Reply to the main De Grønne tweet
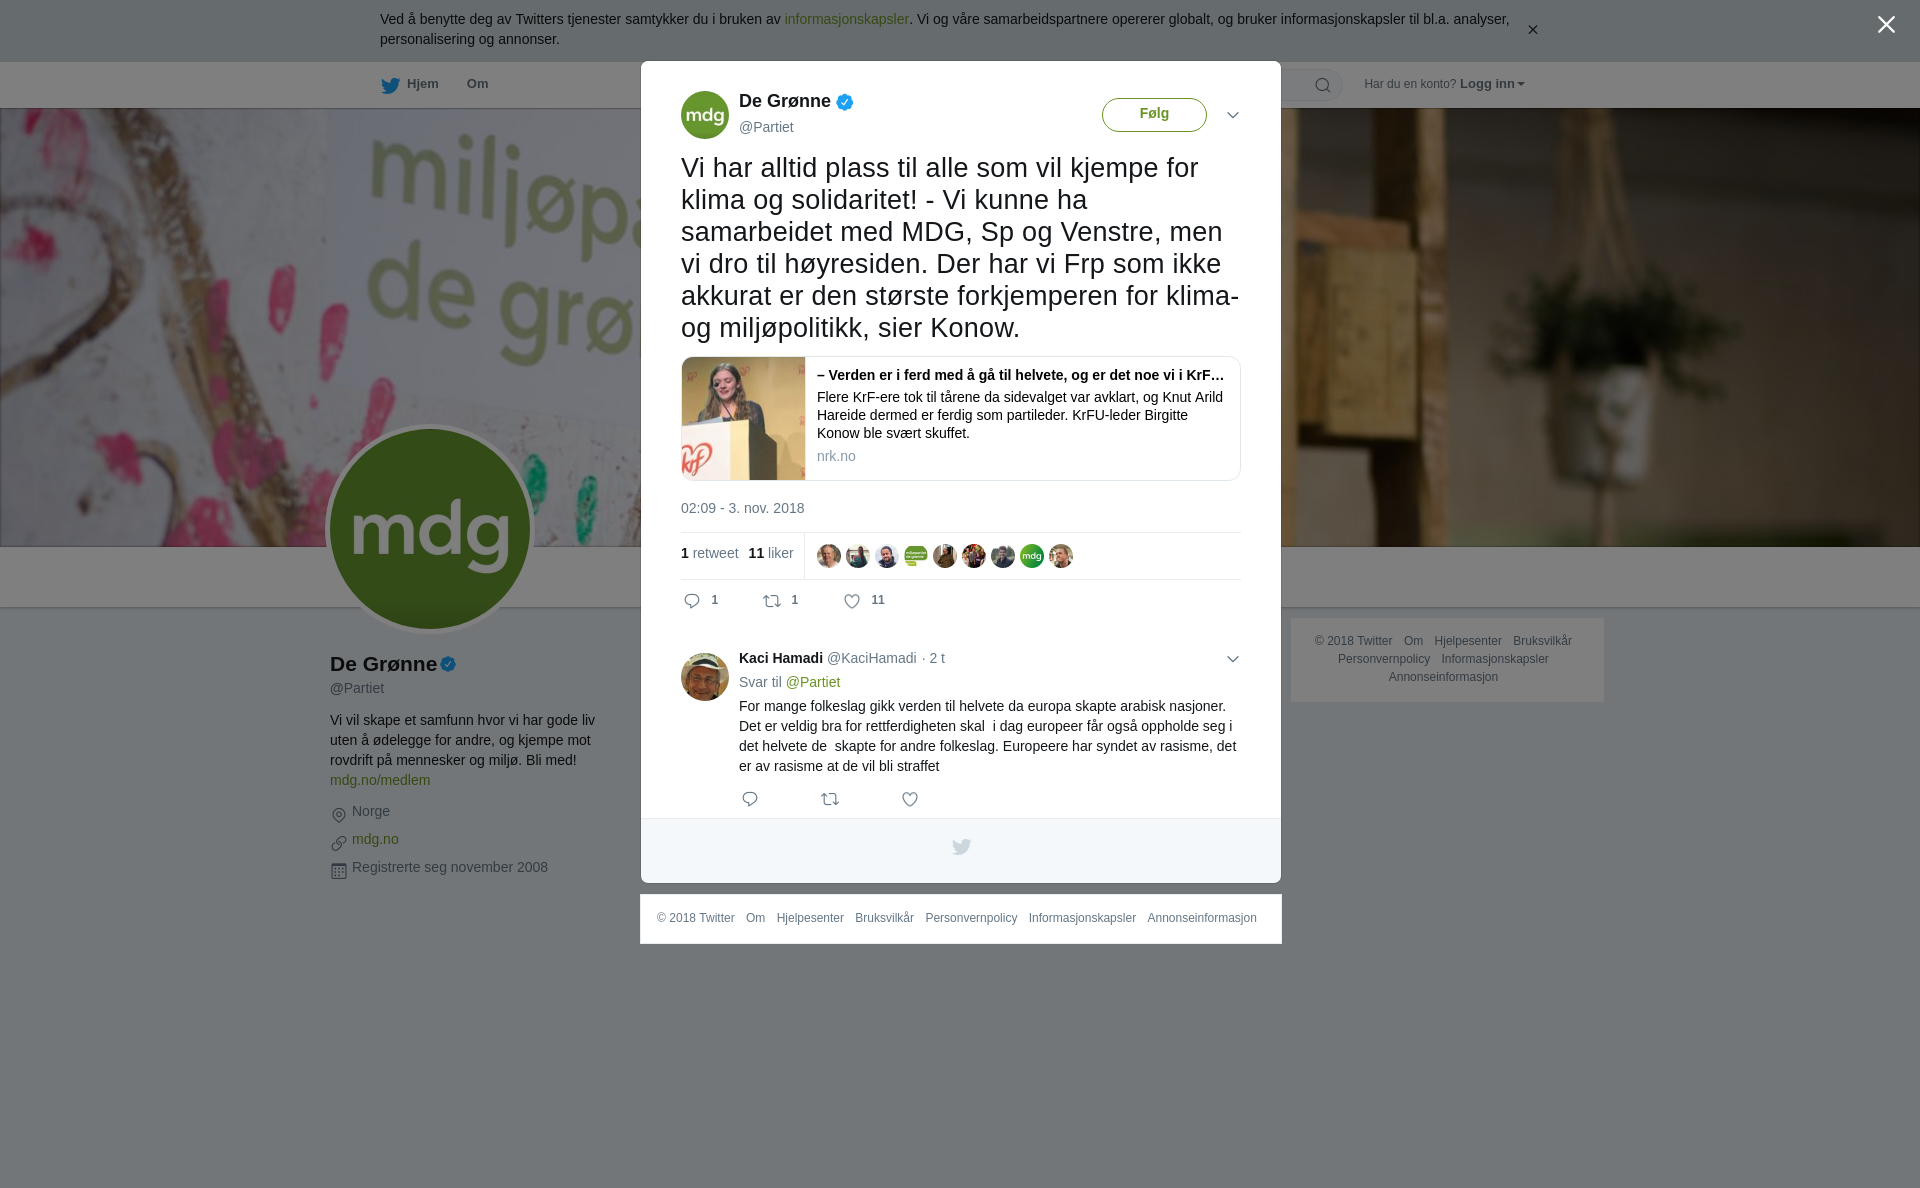Viewport: 1920px width, 1188px height. click(x=692, y=601)
